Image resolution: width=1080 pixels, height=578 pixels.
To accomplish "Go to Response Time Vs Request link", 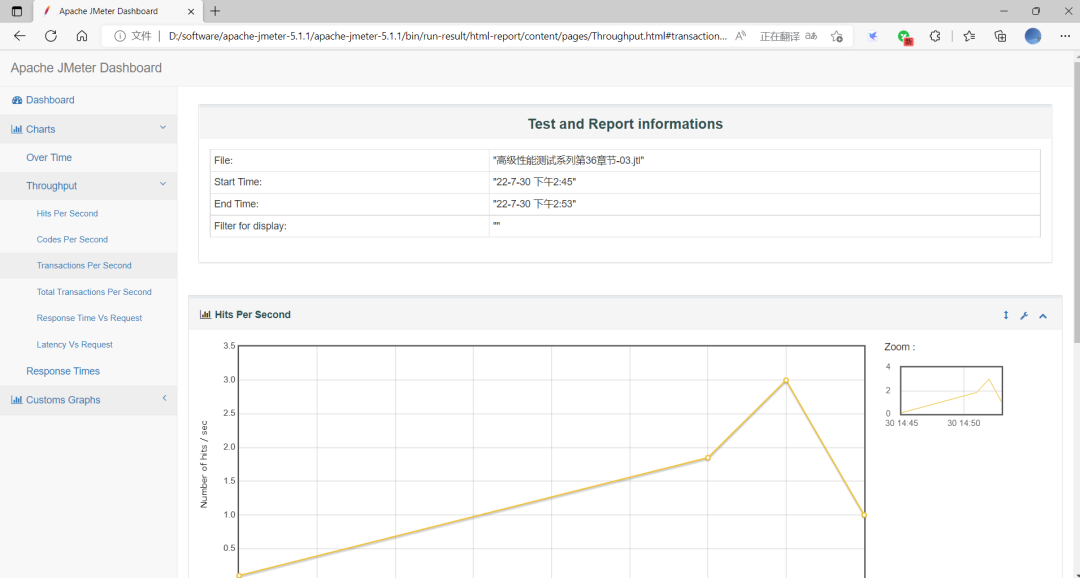I will click(x=90, y=318).
